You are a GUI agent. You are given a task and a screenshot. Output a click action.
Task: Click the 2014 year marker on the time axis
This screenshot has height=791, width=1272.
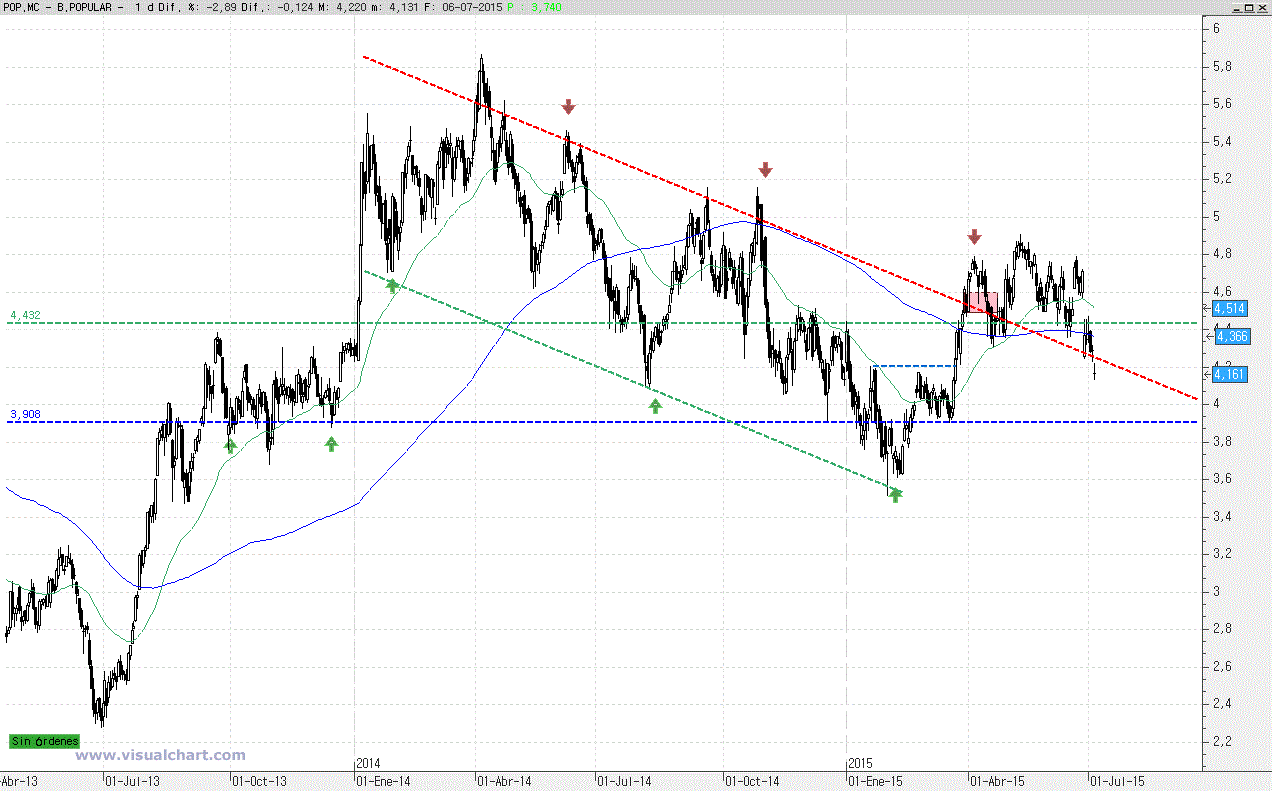click(368, 763)
